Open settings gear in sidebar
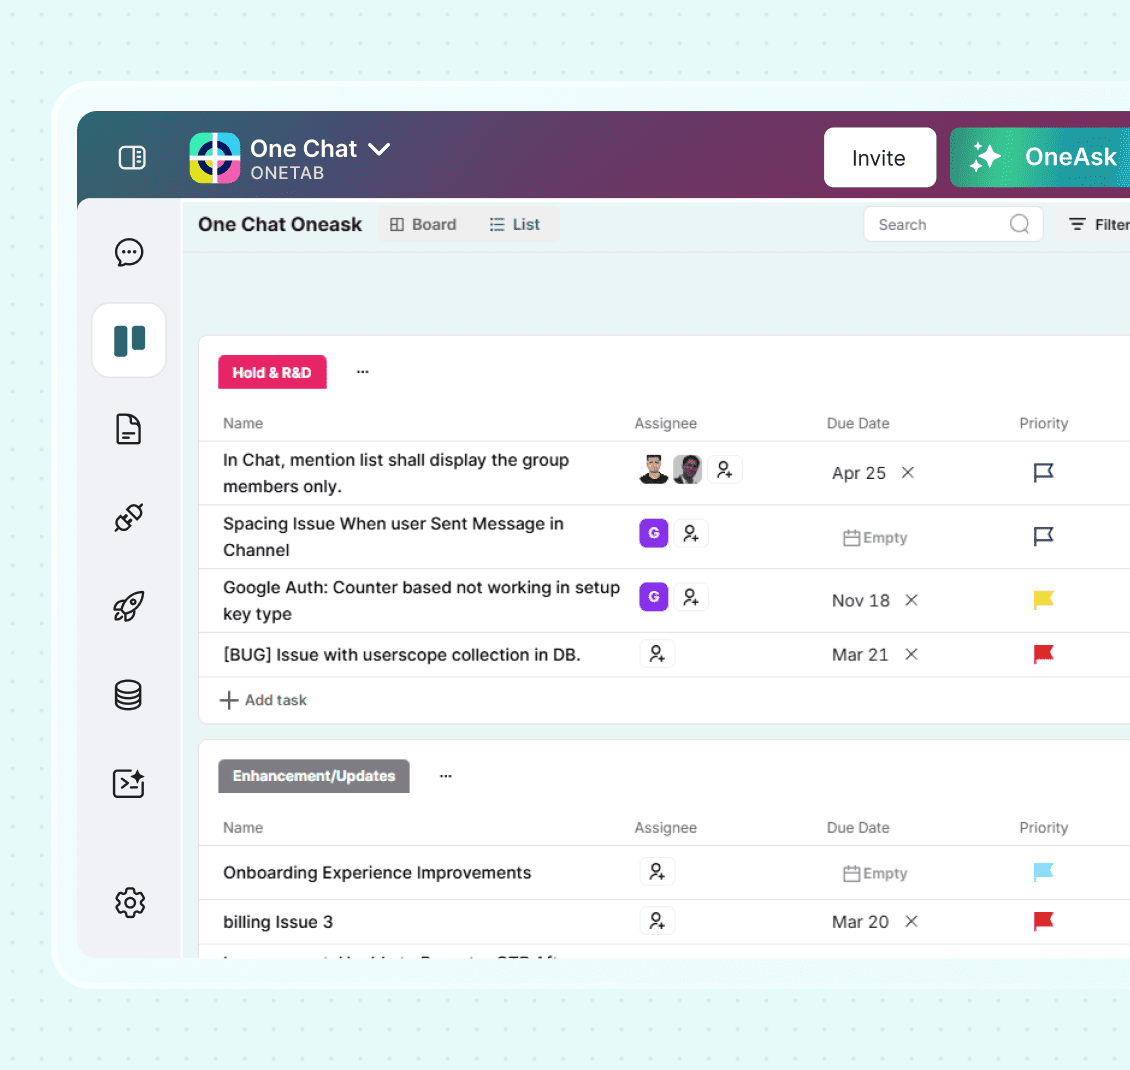Image resolution: width=1130 pixels, height=1070 pixels. (x=130, y=902)
